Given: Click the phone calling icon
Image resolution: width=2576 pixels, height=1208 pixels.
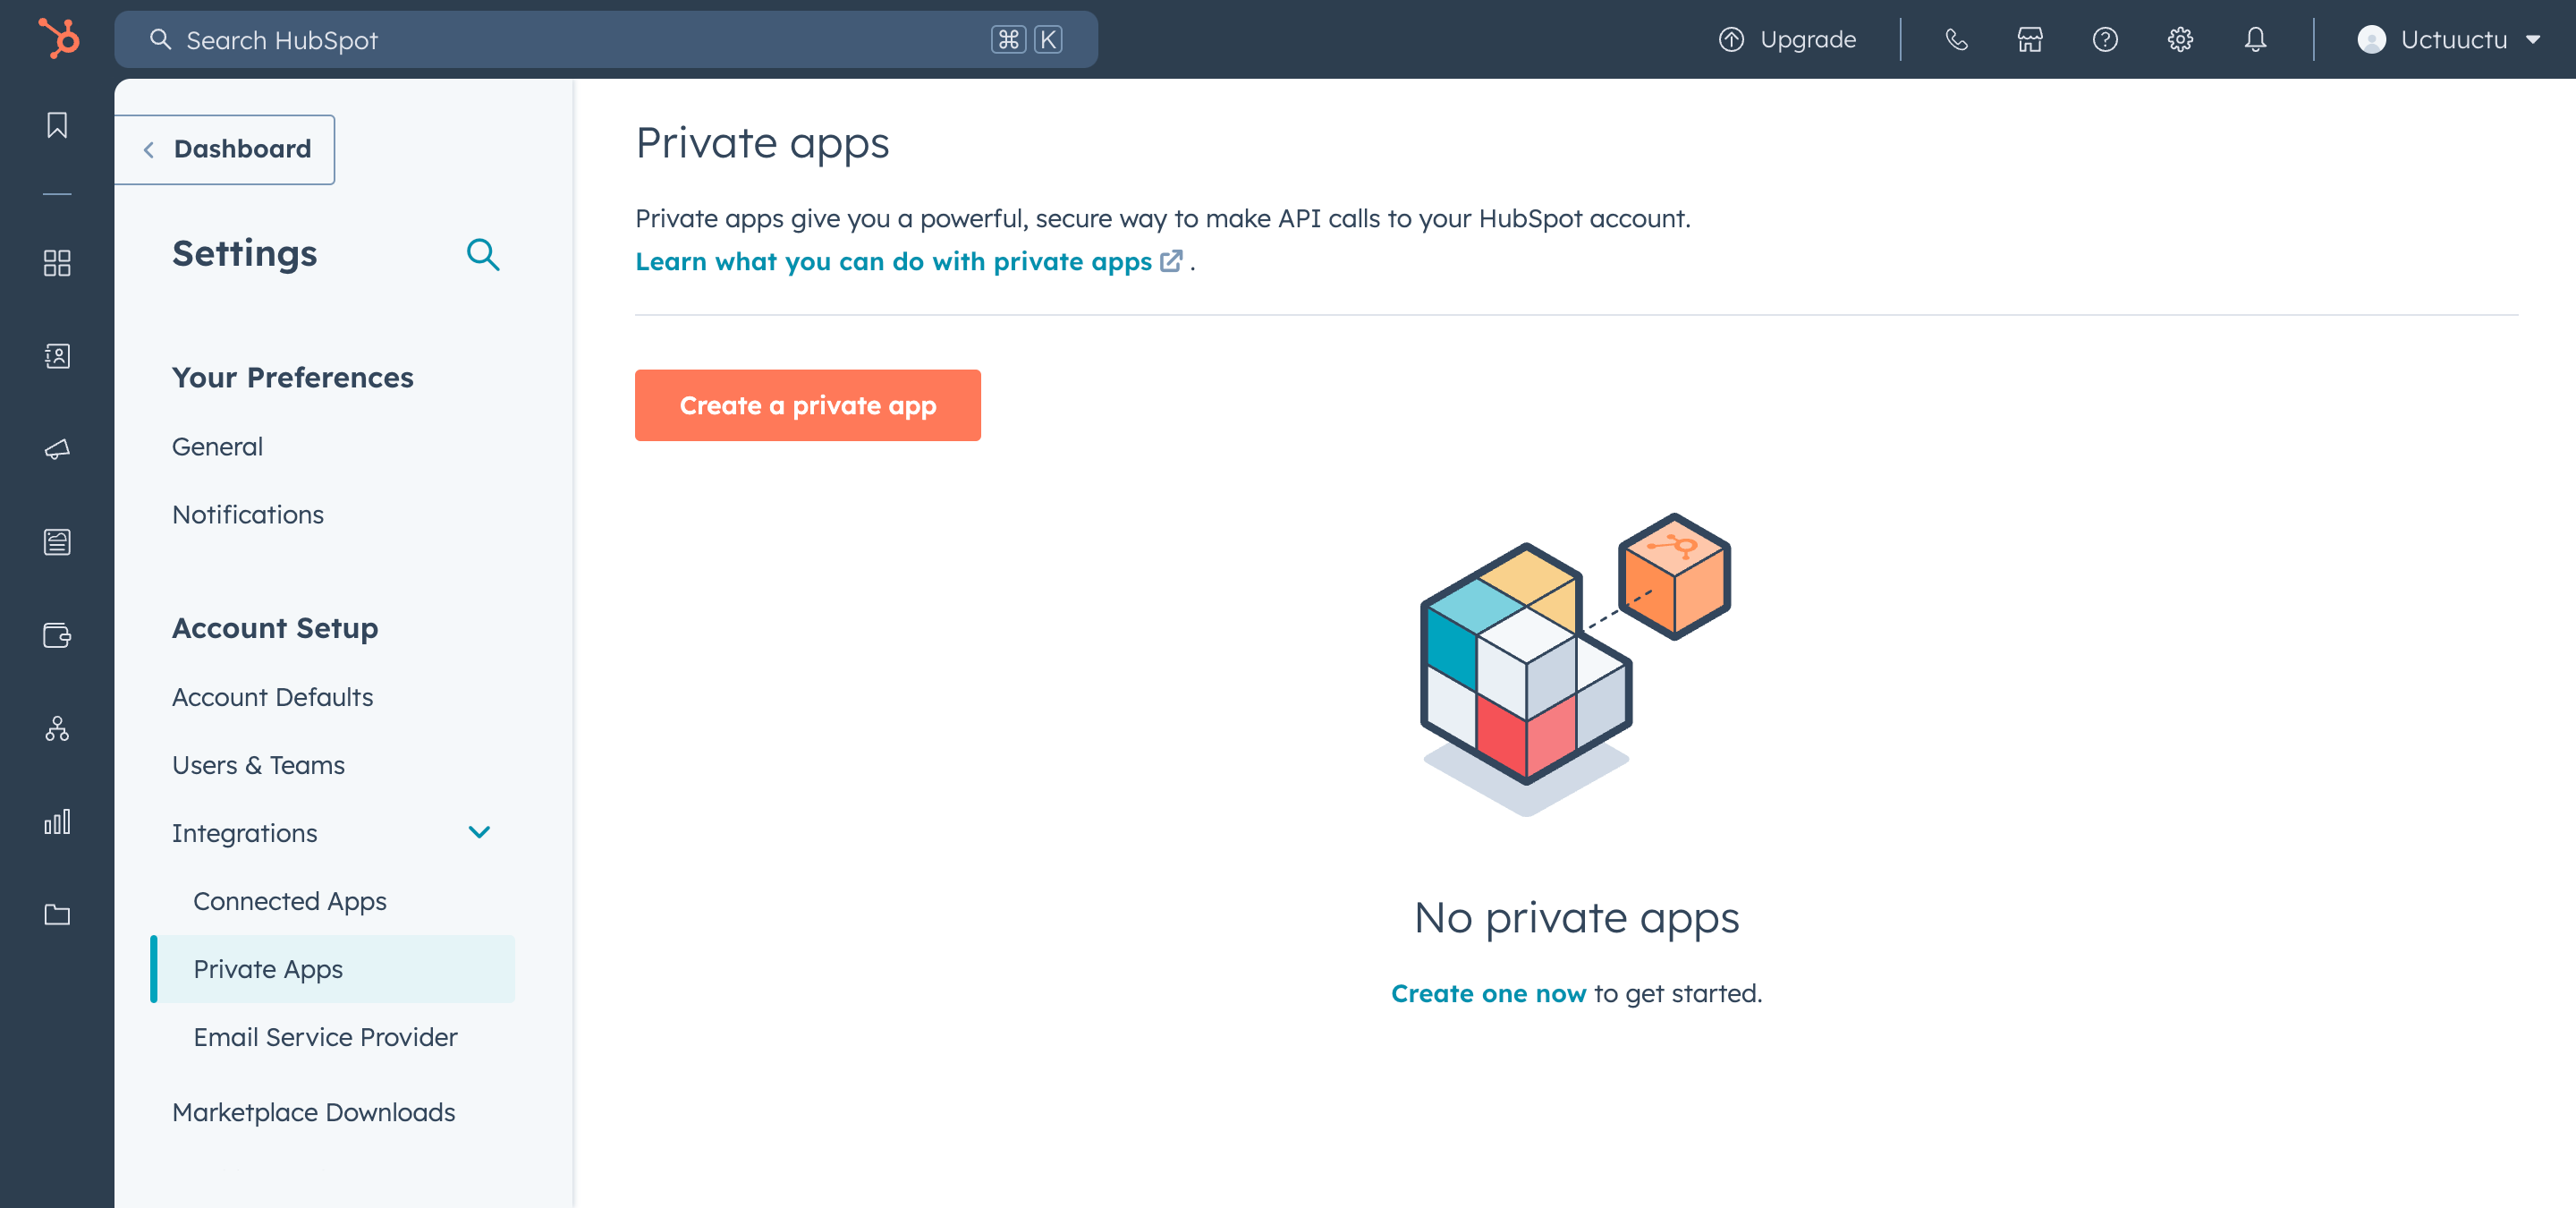Looking at the screenshot, I should (x=1956, y=39).
